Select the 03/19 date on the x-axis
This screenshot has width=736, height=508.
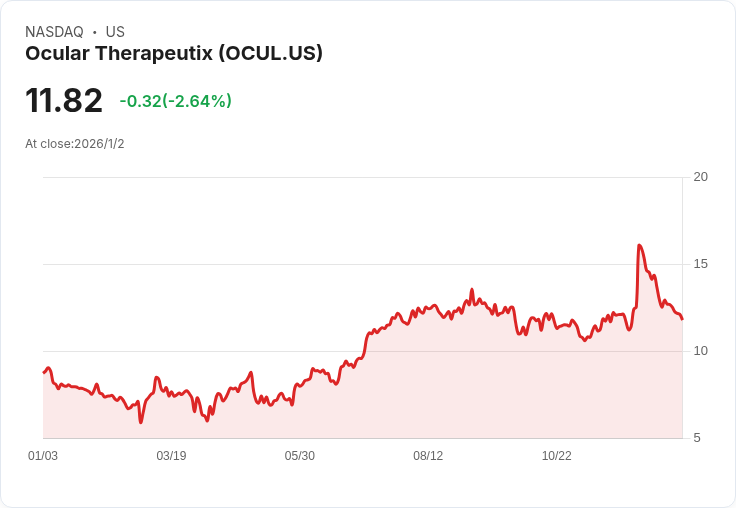[171, 456]
